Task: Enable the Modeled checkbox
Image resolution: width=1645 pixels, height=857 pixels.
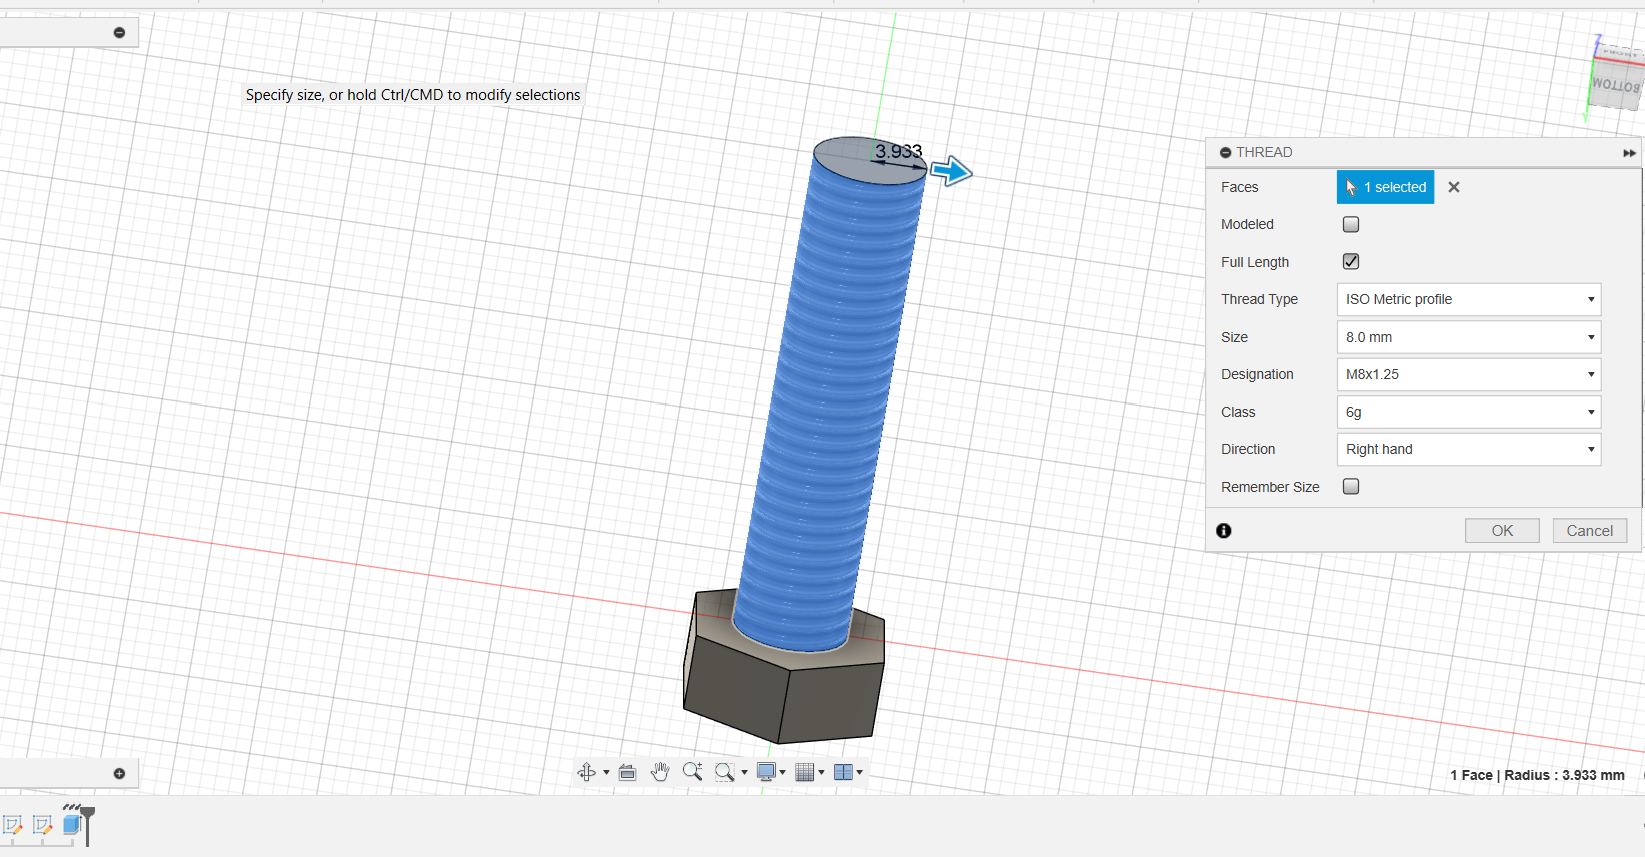Action: [x=1351, y=224]
